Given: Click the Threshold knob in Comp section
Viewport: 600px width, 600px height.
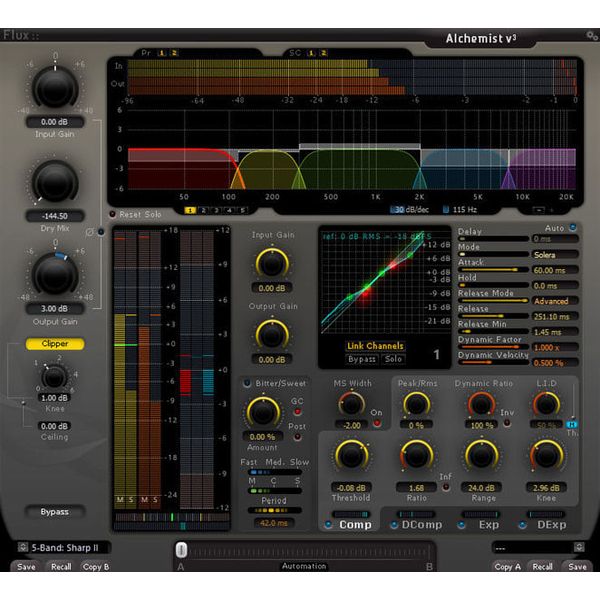Looking at the screenshot, I should [351, 455].
